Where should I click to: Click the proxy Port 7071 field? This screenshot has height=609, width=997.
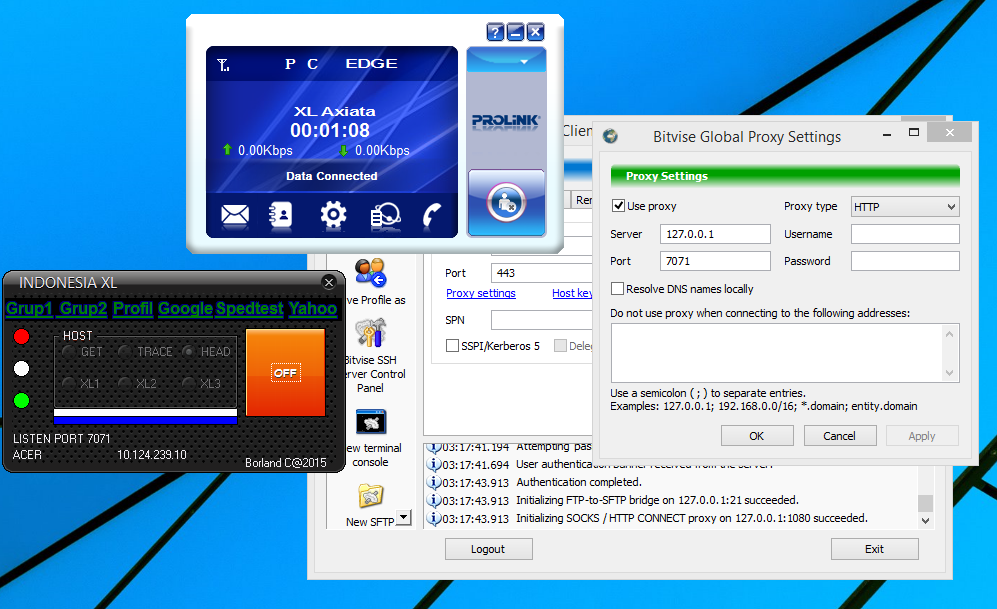(715, 261)
